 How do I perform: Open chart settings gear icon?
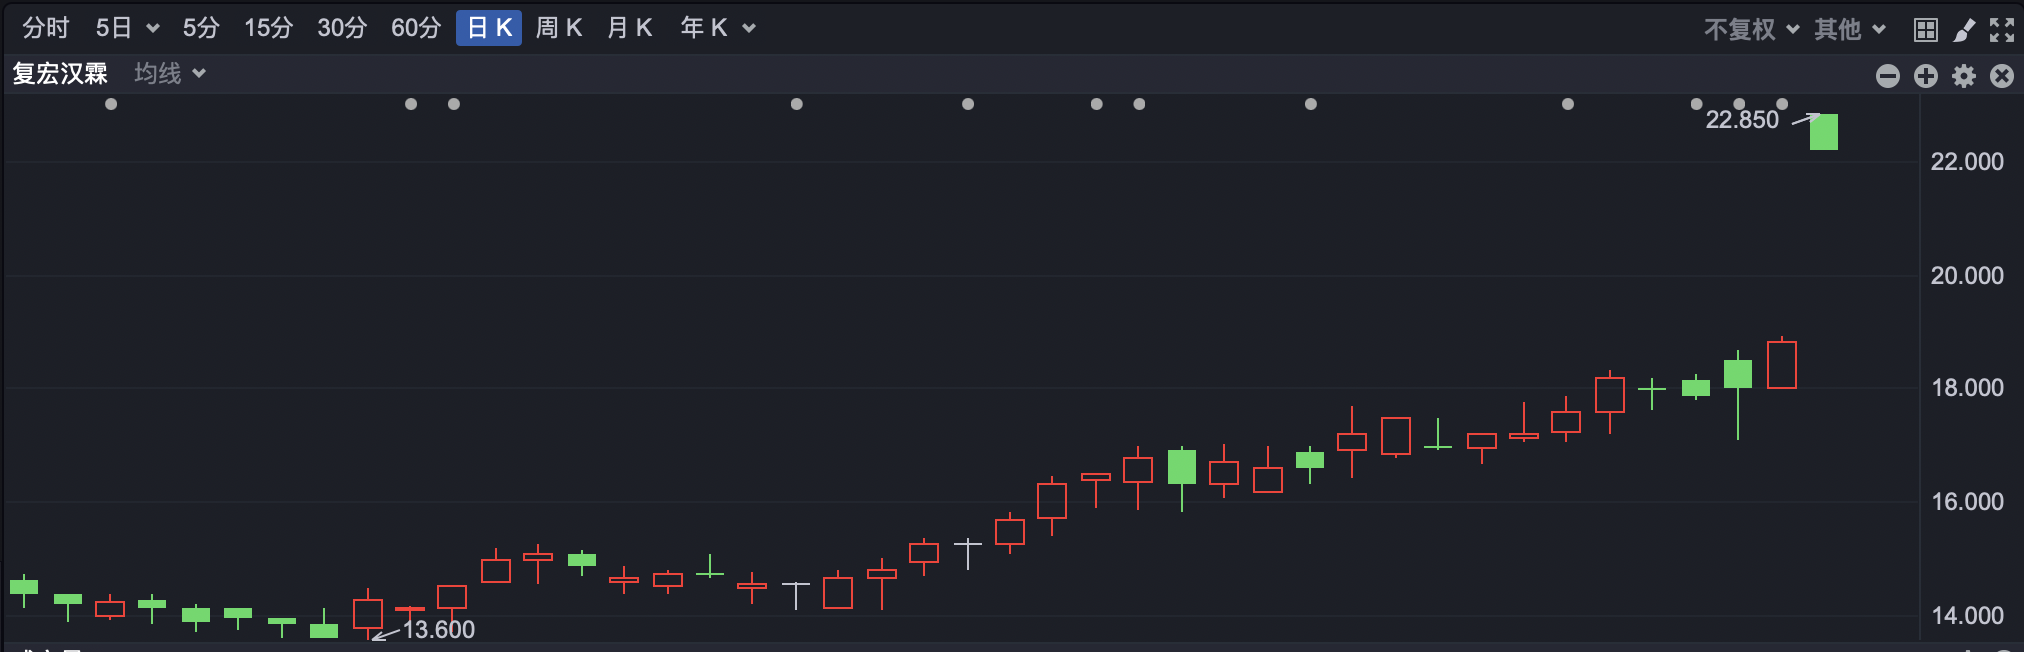(1963, 76)
